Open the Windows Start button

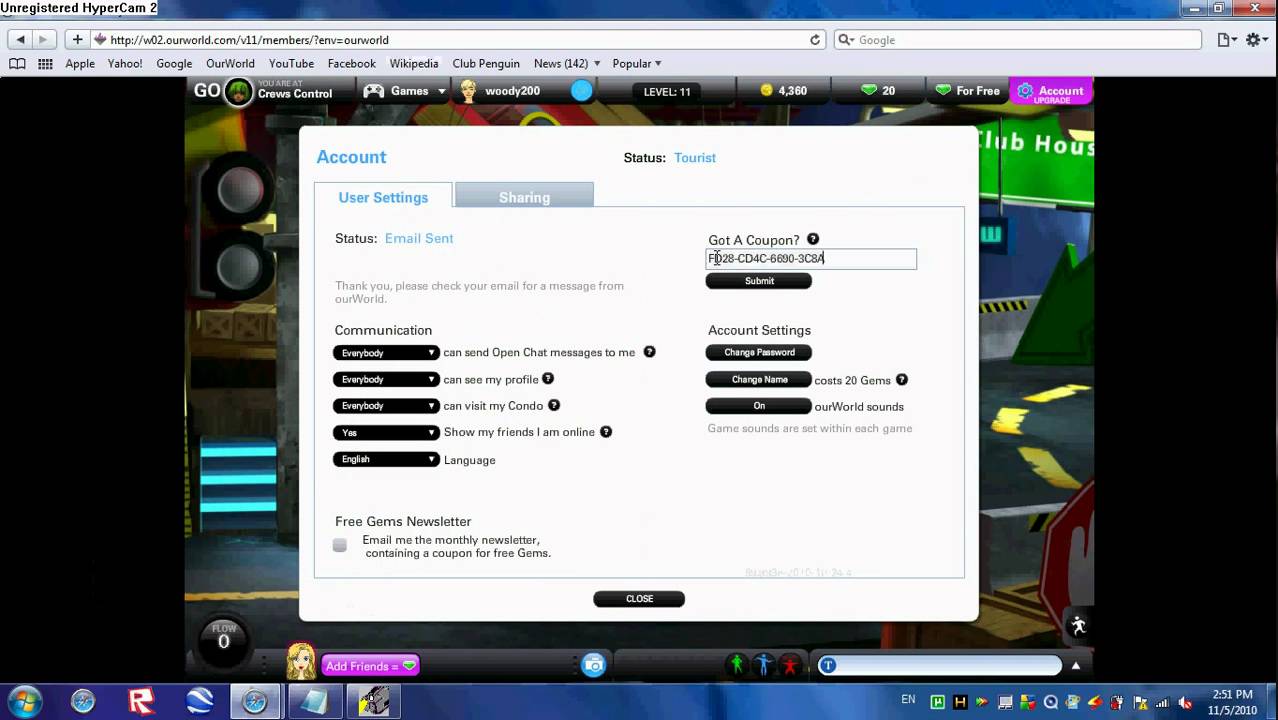coord(24,701)
